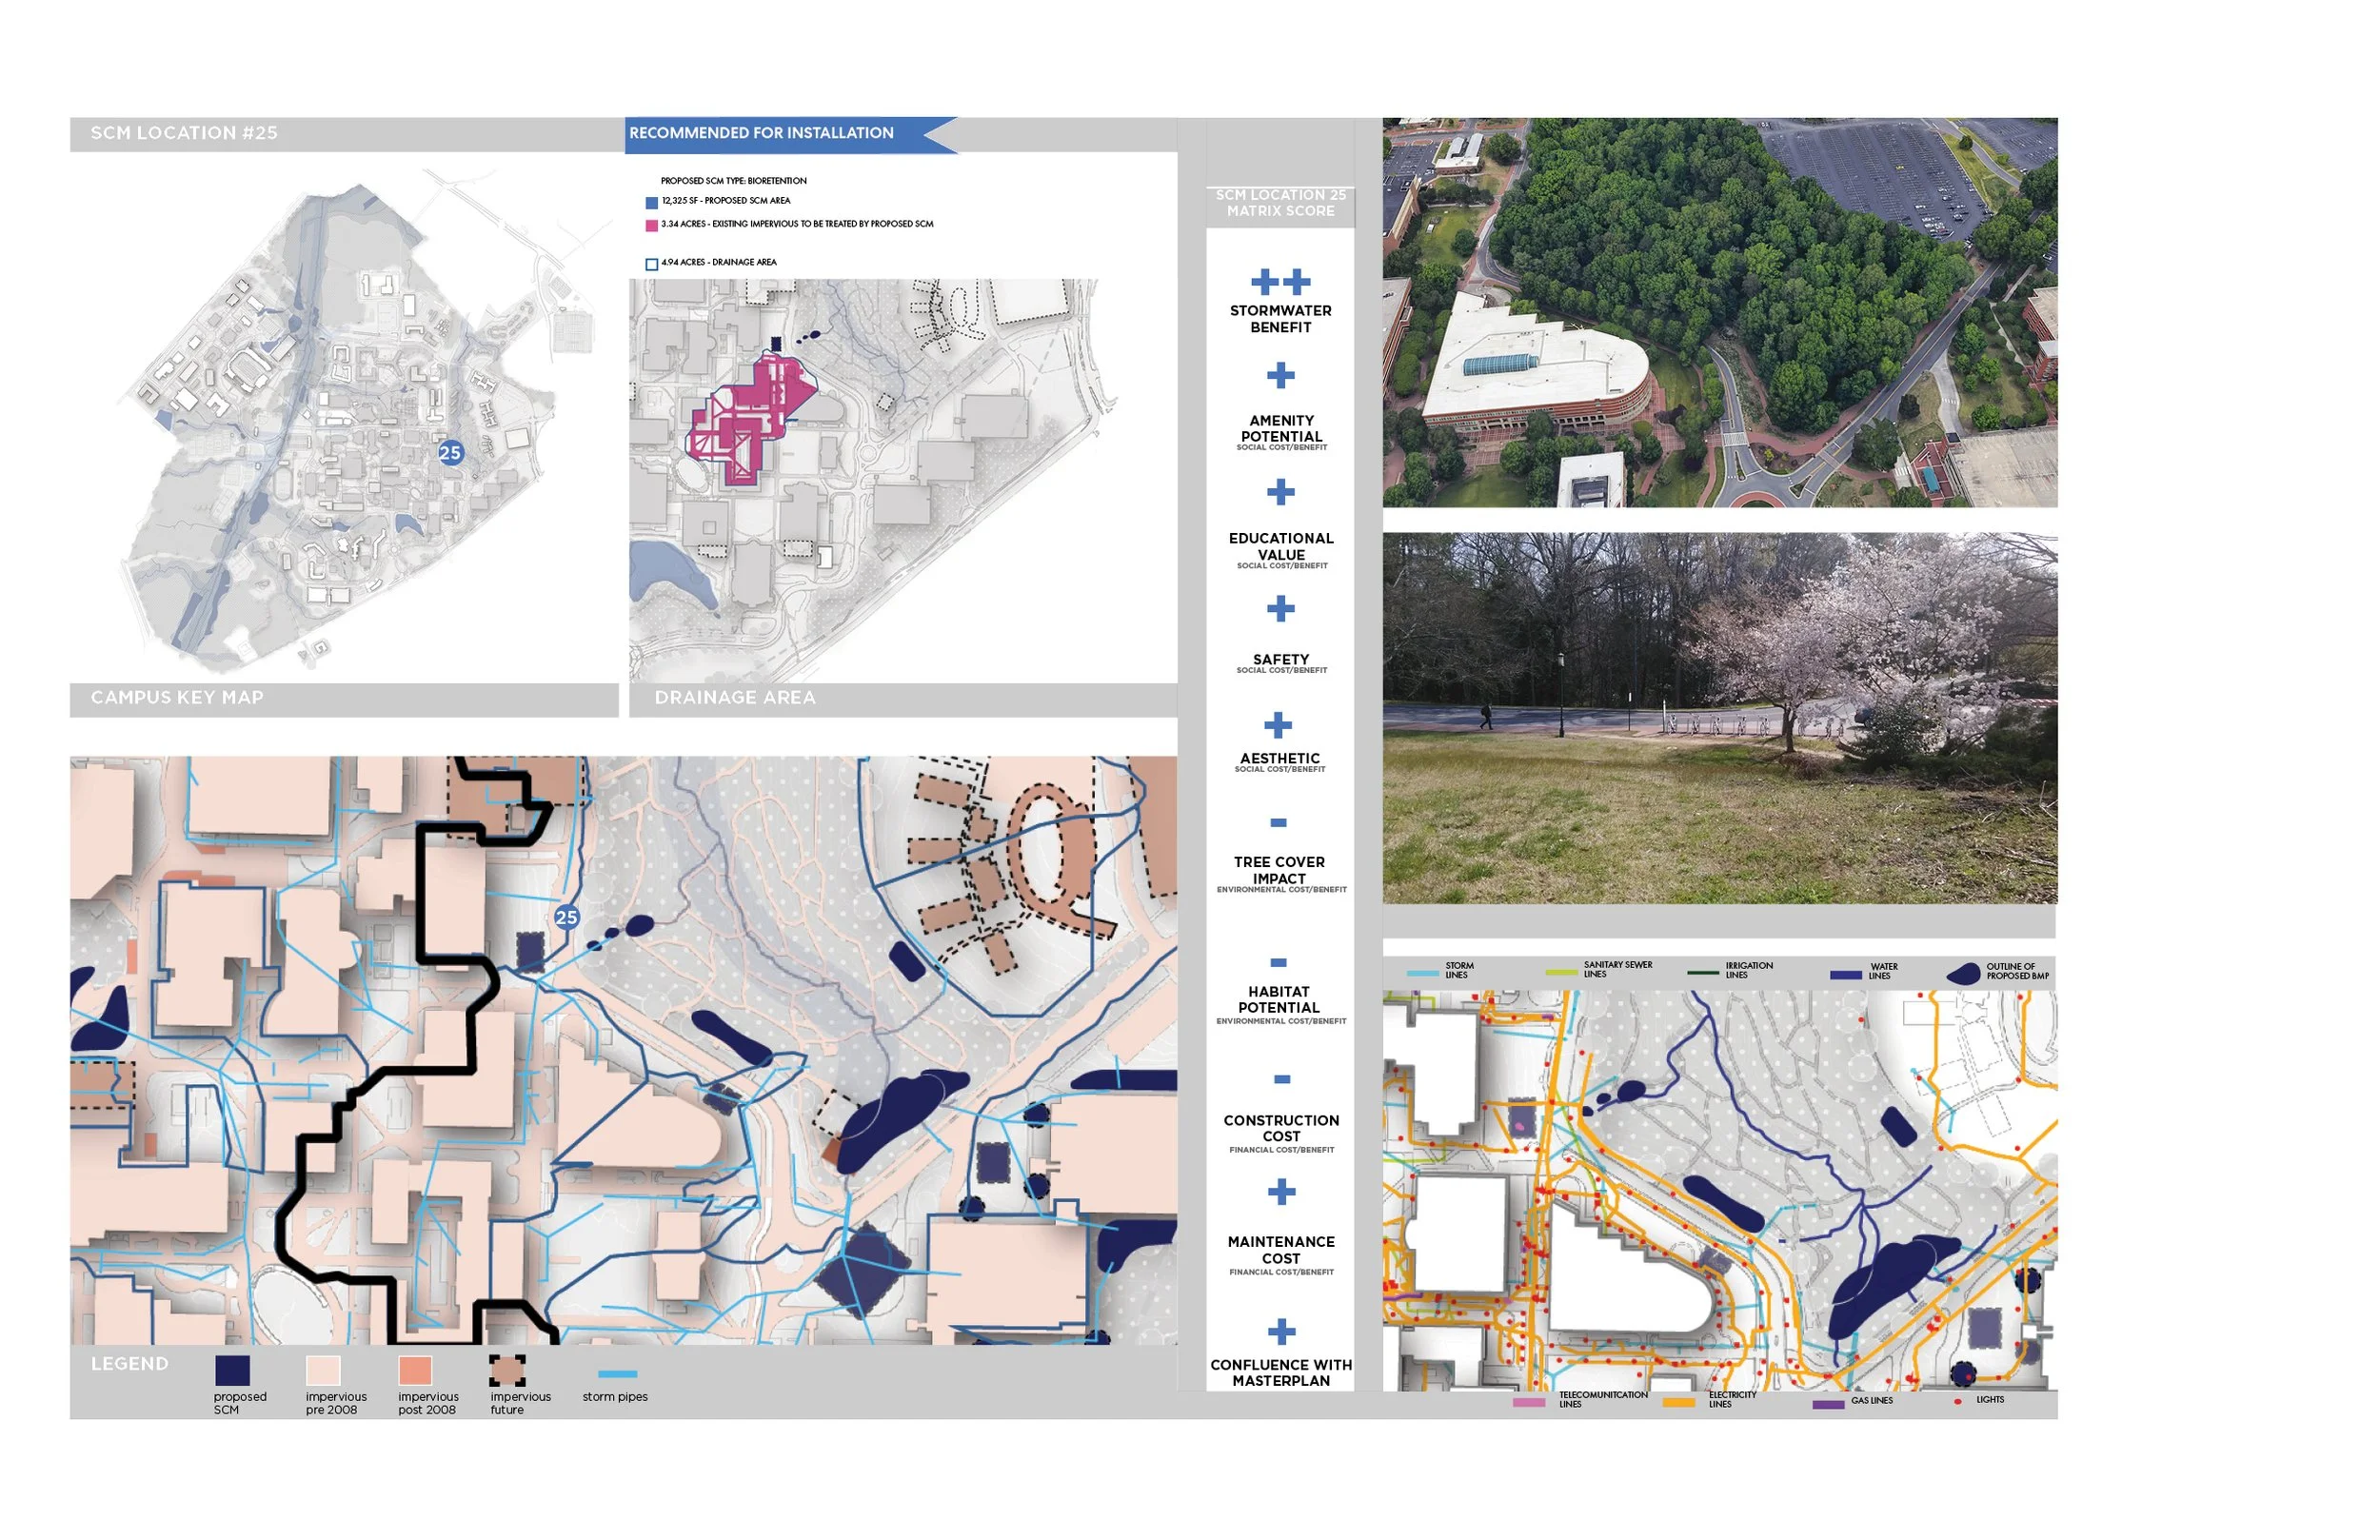Click the SCM Location #25 header
2380x1540 pixels.
pyautogui.click(x=185, y=134)
